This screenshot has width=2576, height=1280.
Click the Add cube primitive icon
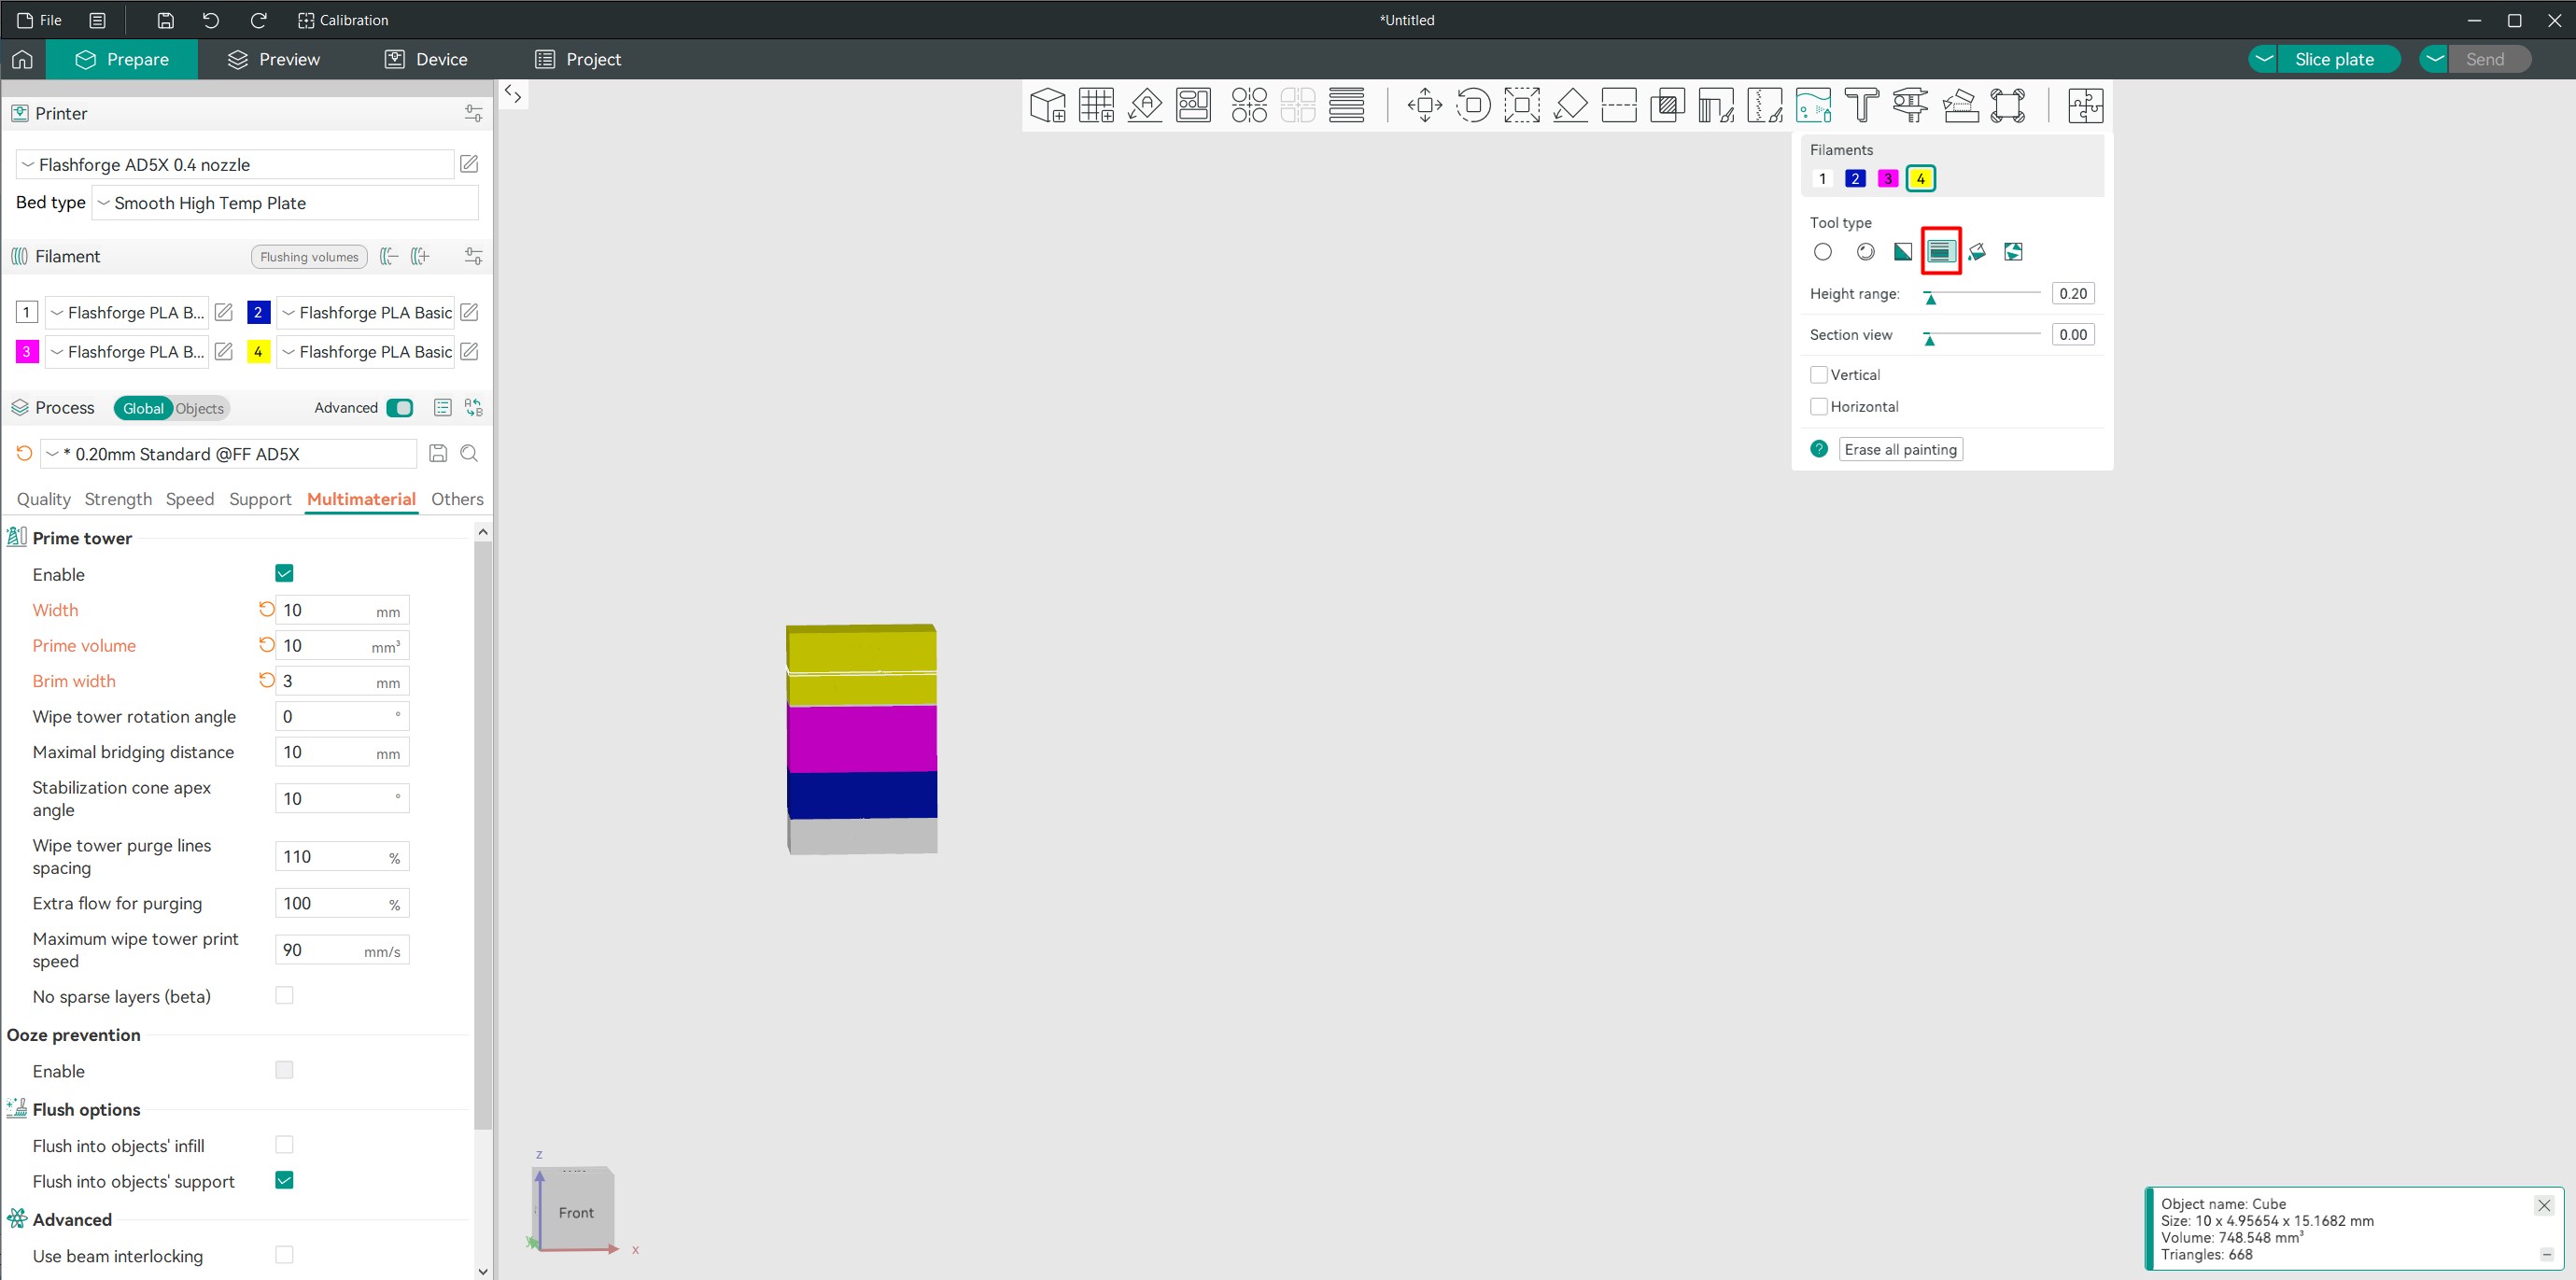point(1047,105)
